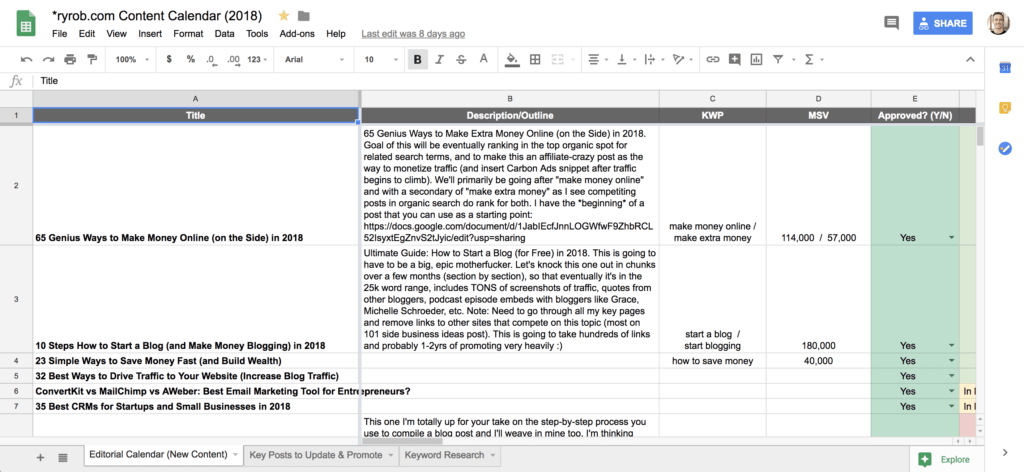The image size is (1024, 472).
Task: Open Google Tasks checkmark icon
Action: point(1005,148)
